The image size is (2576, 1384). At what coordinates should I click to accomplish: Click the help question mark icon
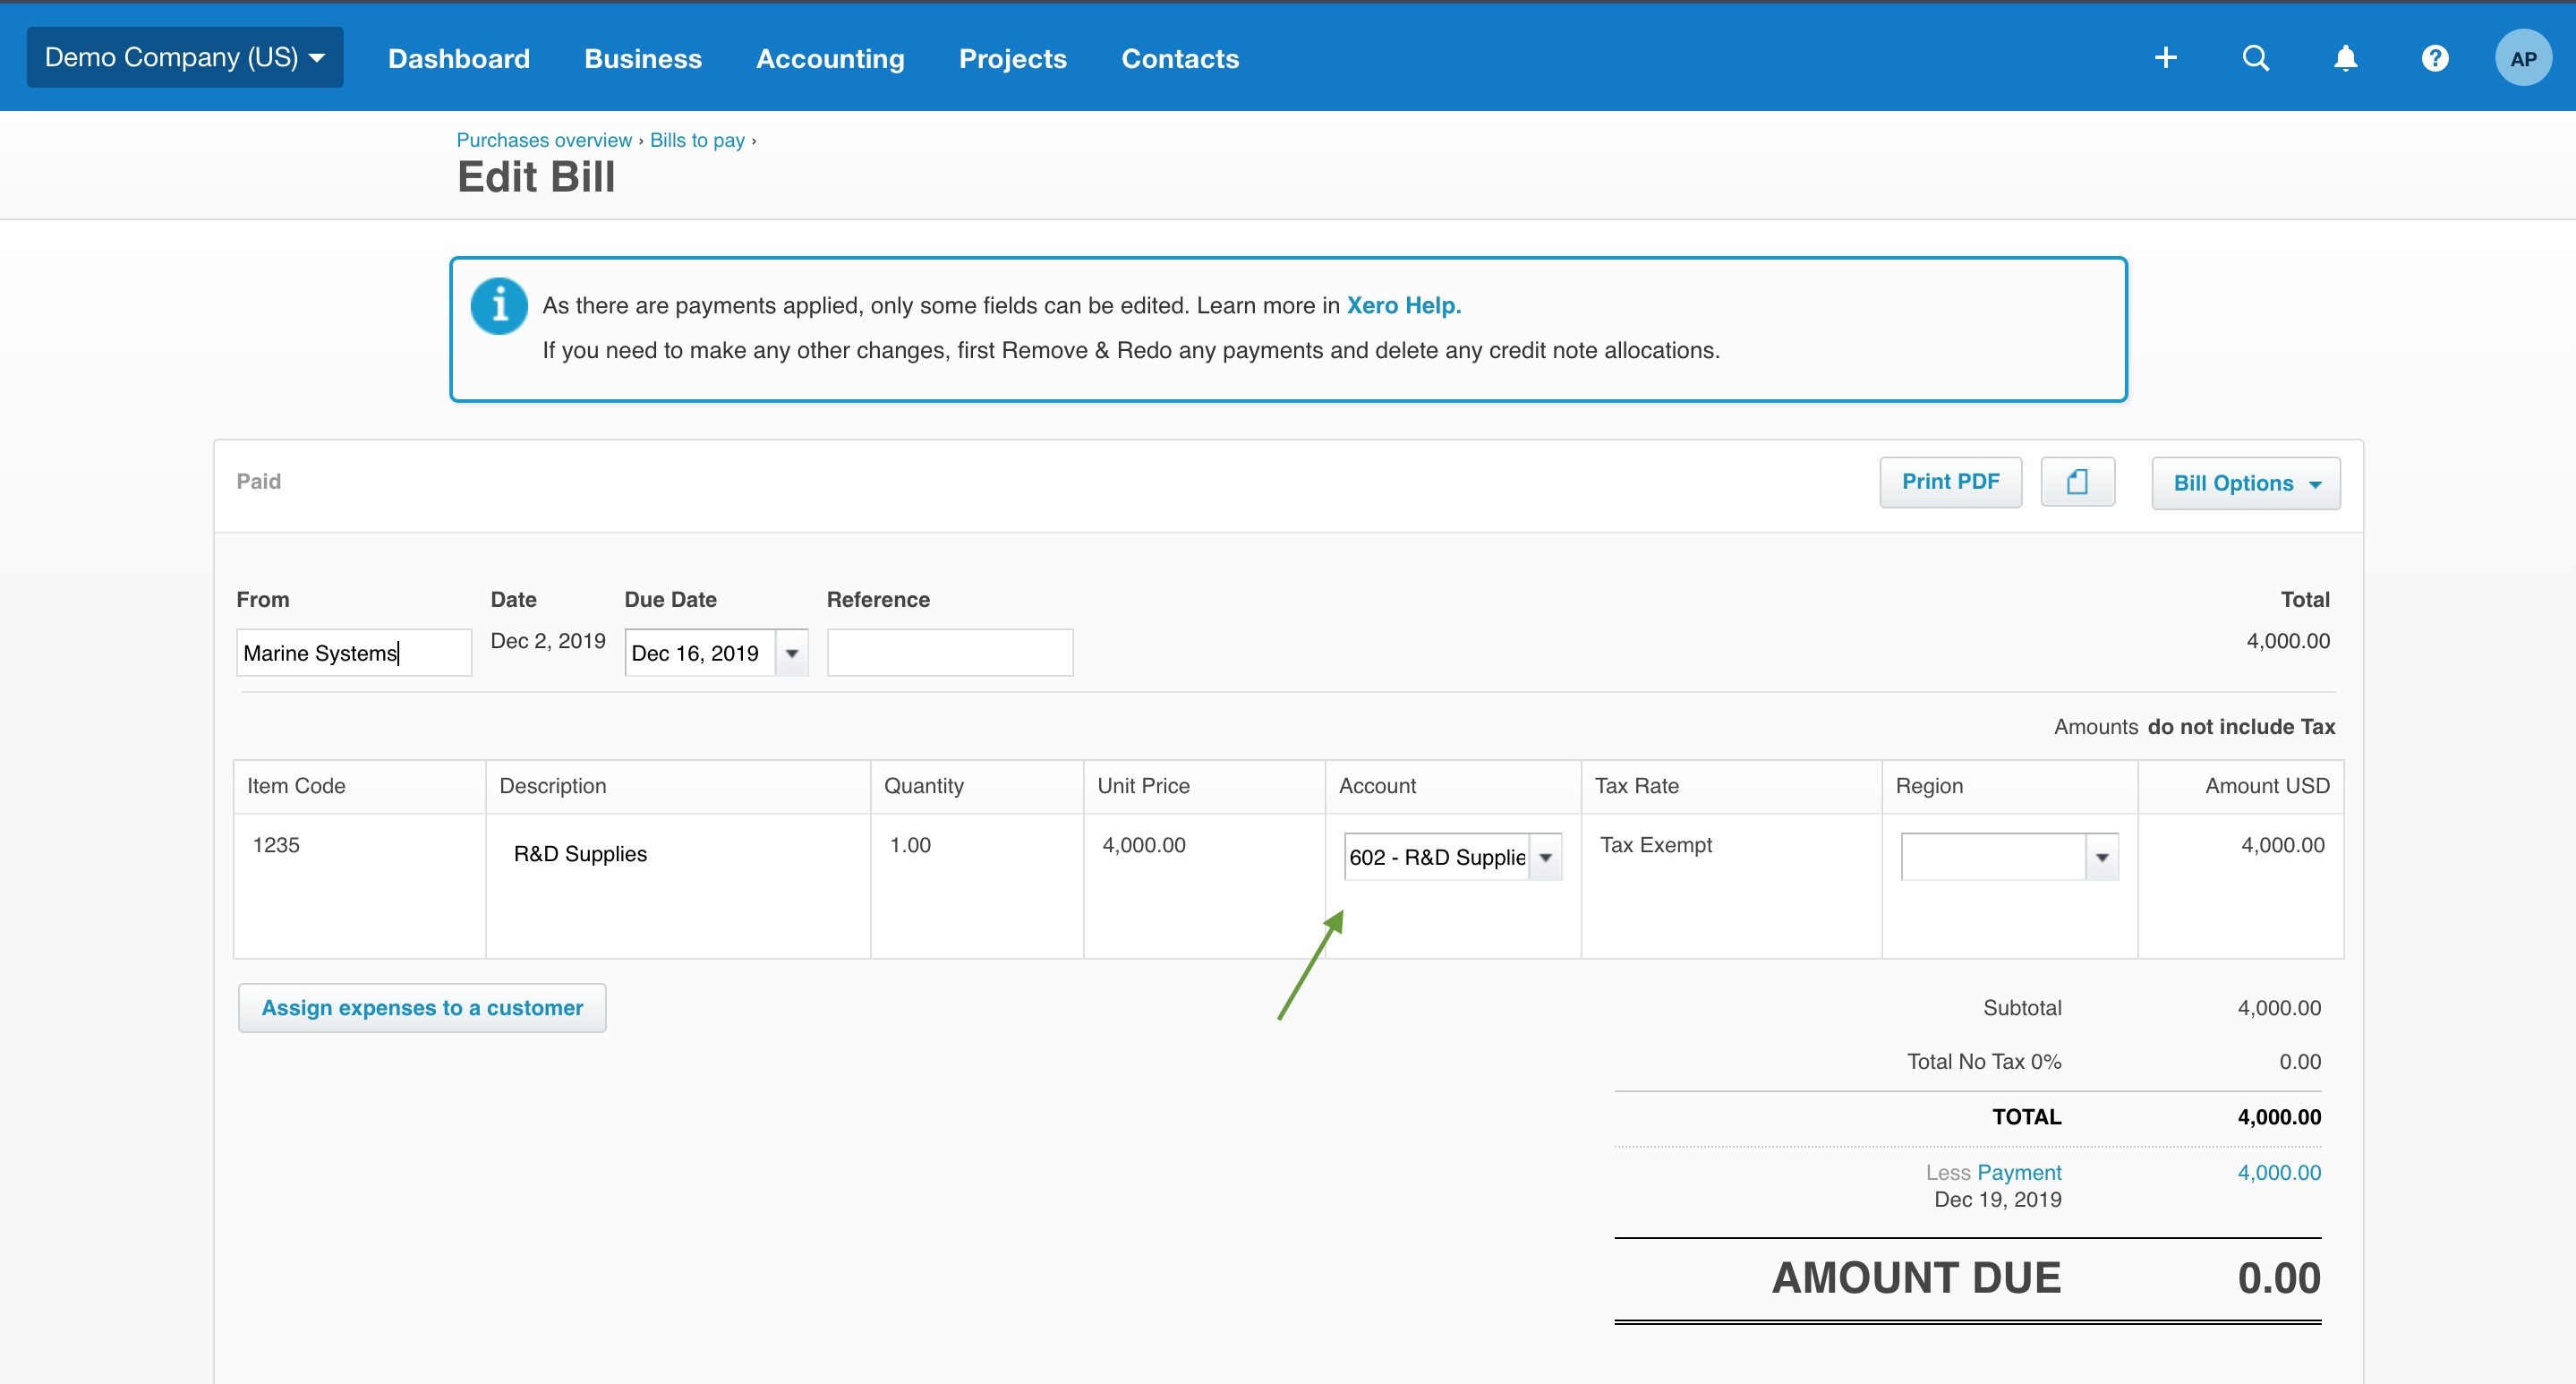point(2435,57)
